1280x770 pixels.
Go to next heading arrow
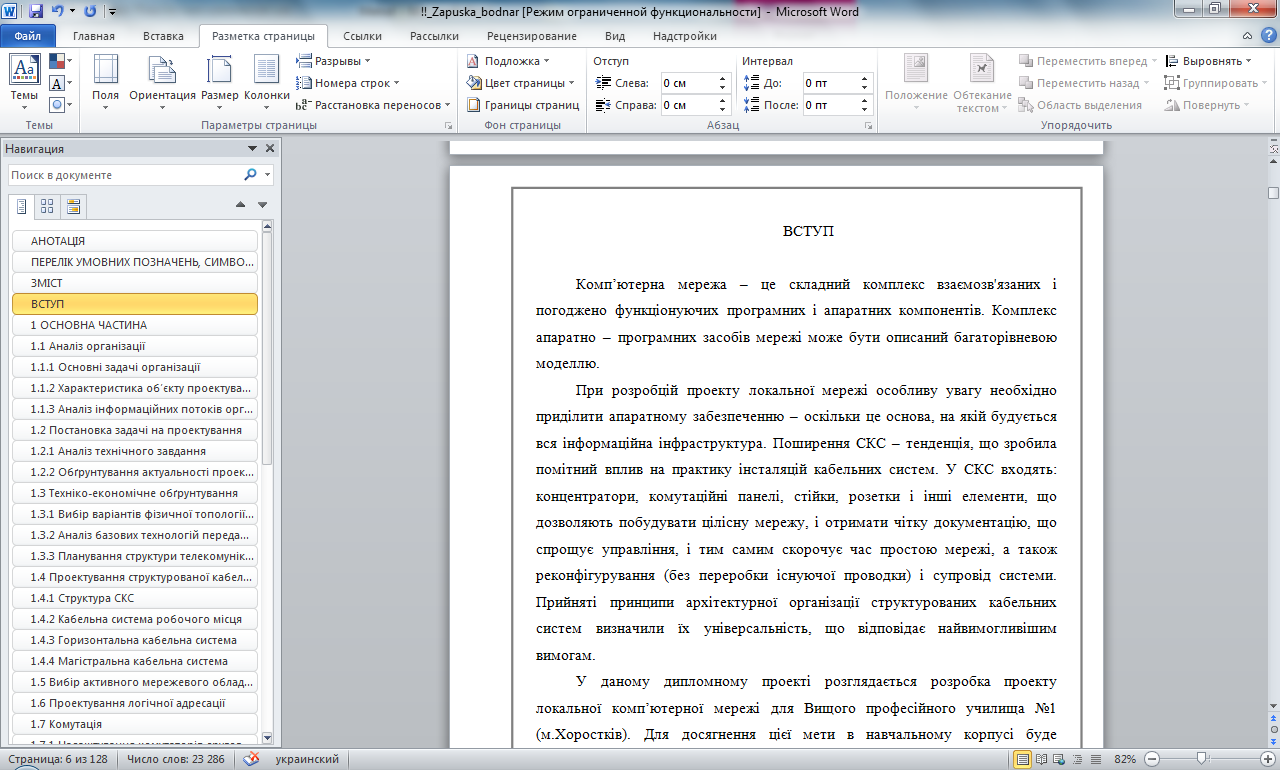click(x=262, y=205)
